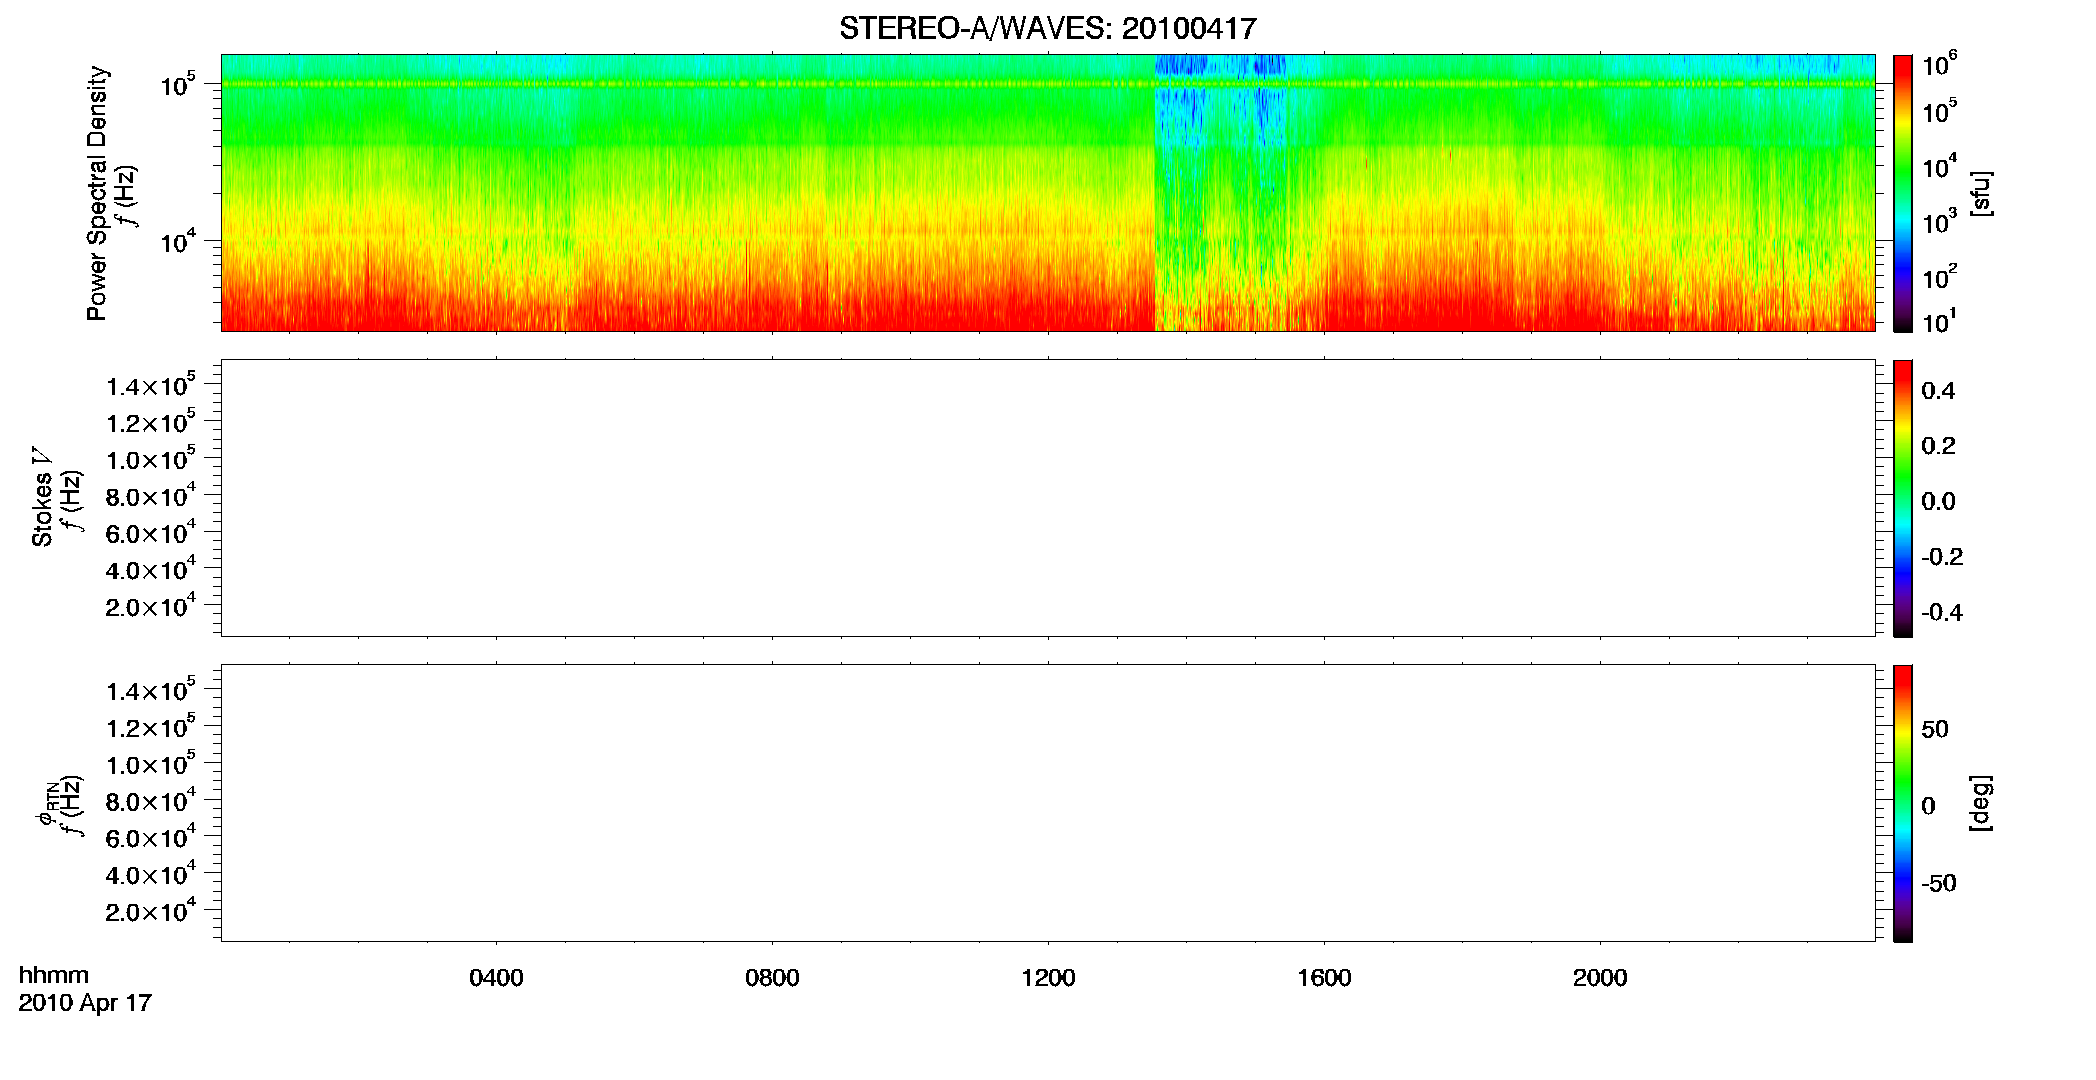Image resolution: width=2096 pixels, height=1080 pixels.
Task: Click the 0.4 value on Stokes color bar
Action: (1938, 391)
